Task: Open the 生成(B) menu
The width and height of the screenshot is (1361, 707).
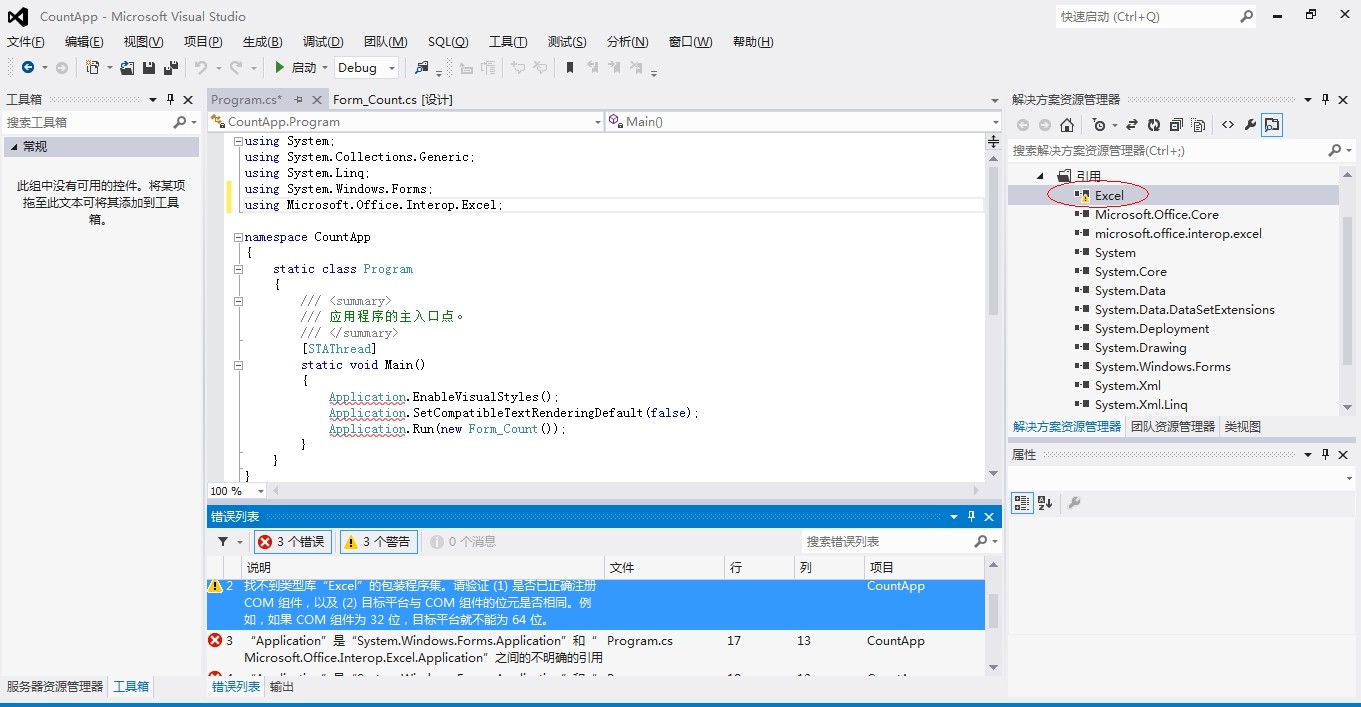Action: coord(263,42)
